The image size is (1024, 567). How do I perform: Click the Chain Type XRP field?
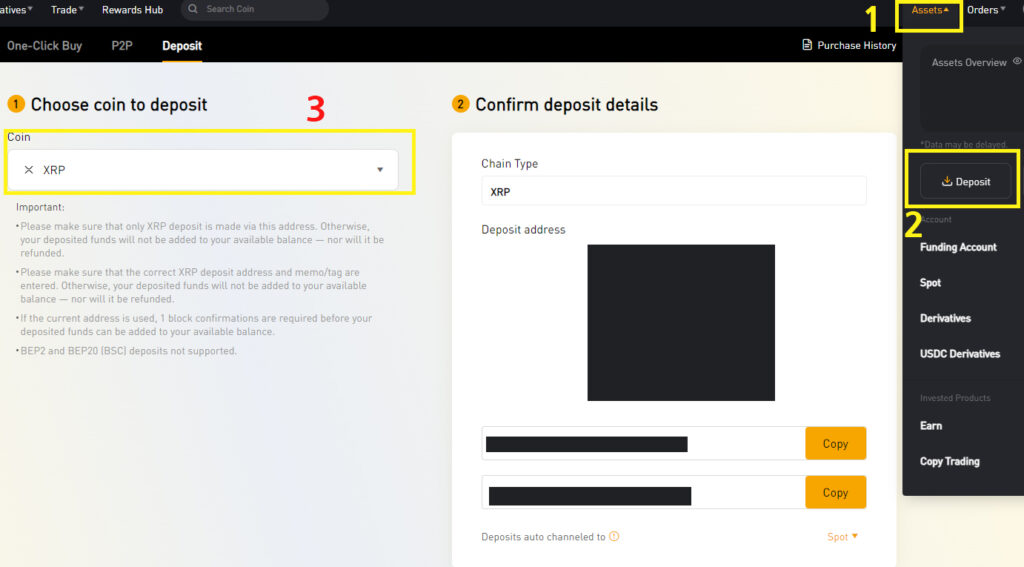point(673,191)
